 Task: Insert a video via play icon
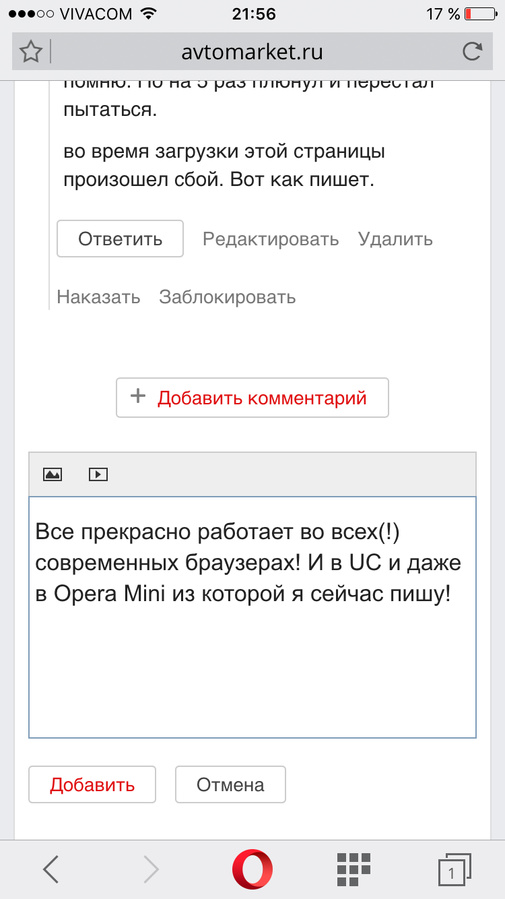(x=99, y=474)
